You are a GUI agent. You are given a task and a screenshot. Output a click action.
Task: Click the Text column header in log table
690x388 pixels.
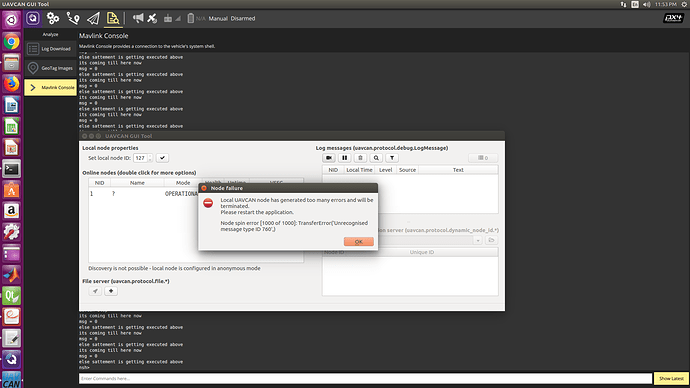(x=458, y=170)
